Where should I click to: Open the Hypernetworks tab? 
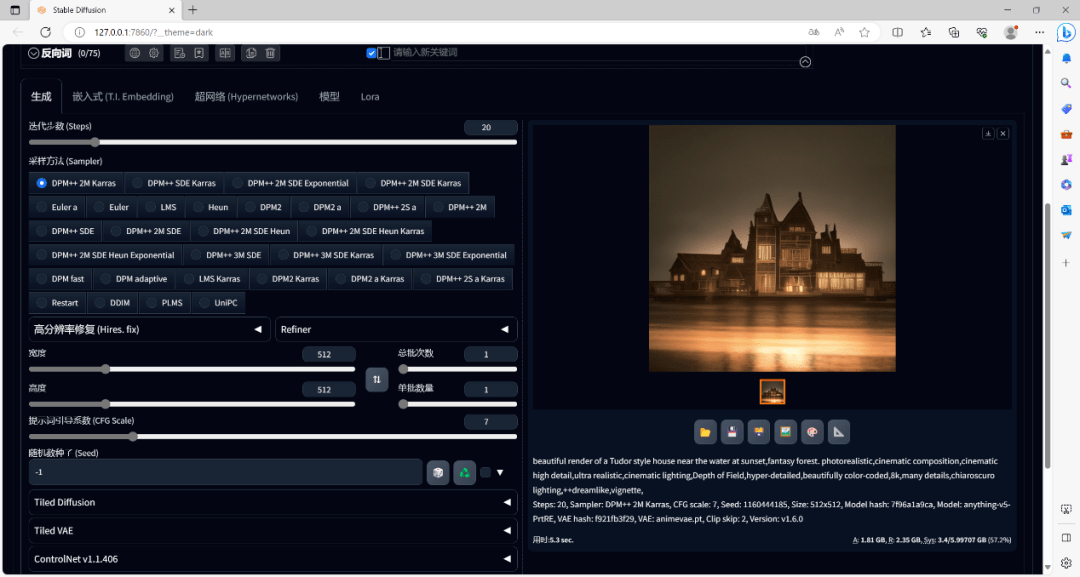(x=246, y=97)
